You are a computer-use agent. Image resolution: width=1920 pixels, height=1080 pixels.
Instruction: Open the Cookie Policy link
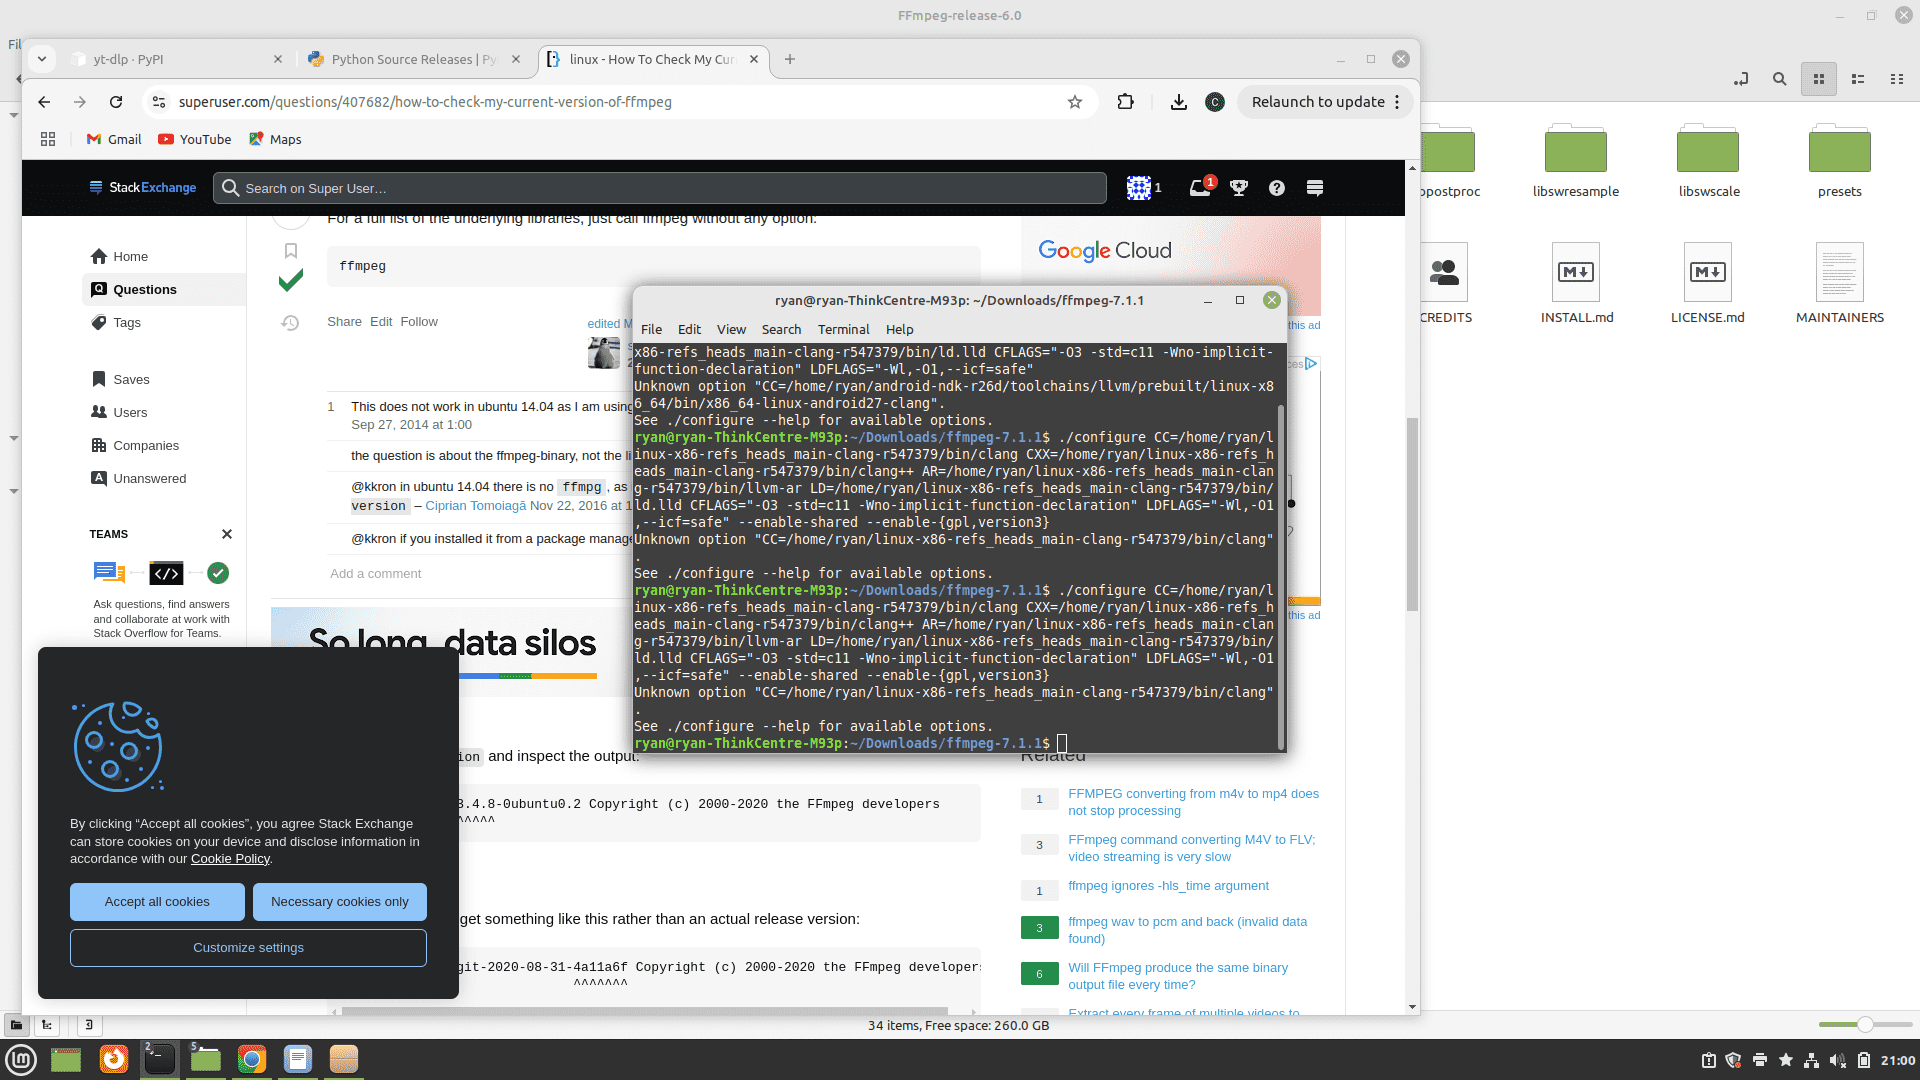(x=230, y=859)
